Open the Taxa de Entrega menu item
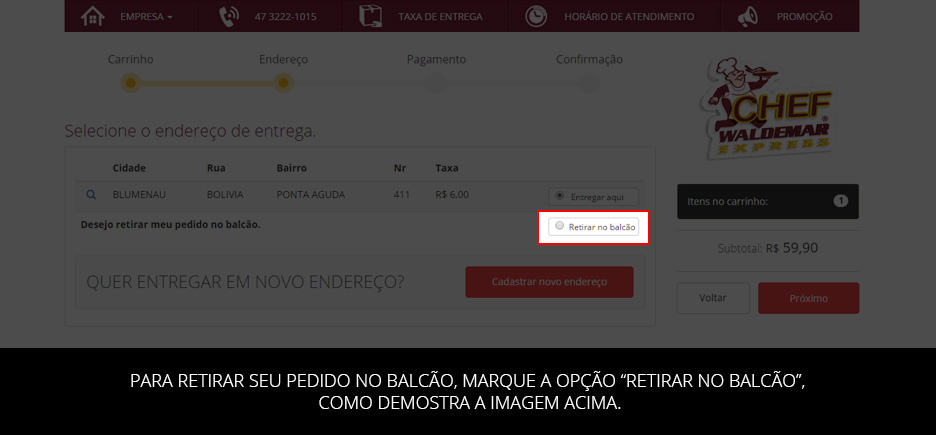936x435 pixels. [x=441, y=17]
